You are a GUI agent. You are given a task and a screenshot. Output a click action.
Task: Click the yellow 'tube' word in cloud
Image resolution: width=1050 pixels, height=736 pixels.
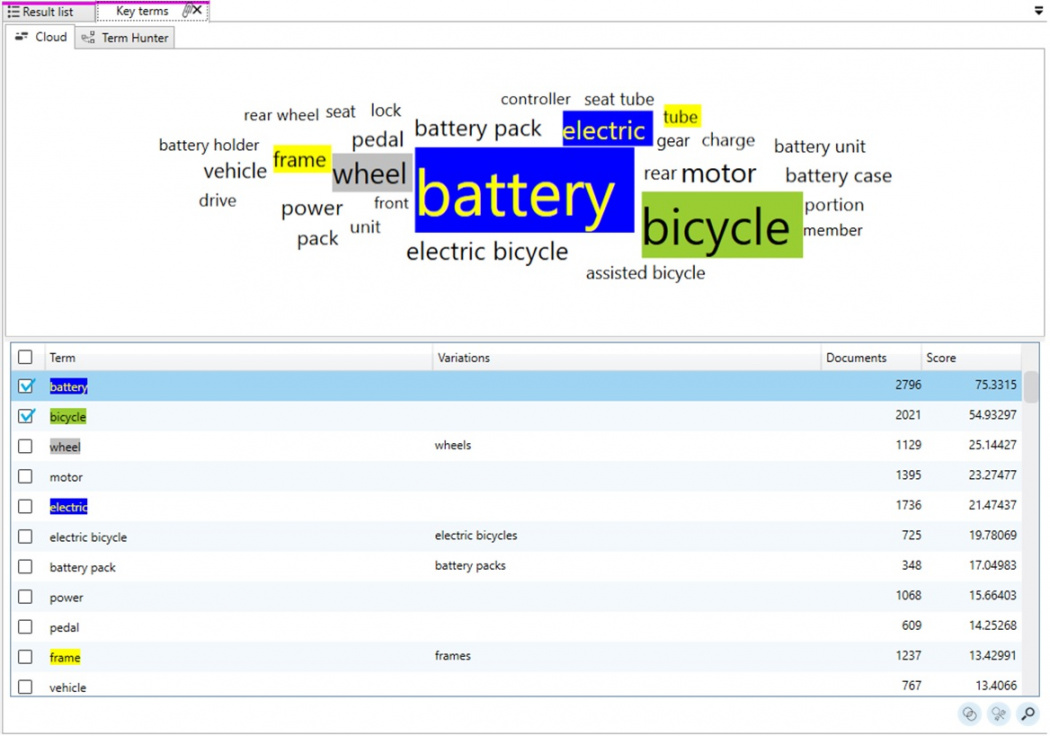pos(682,117)
